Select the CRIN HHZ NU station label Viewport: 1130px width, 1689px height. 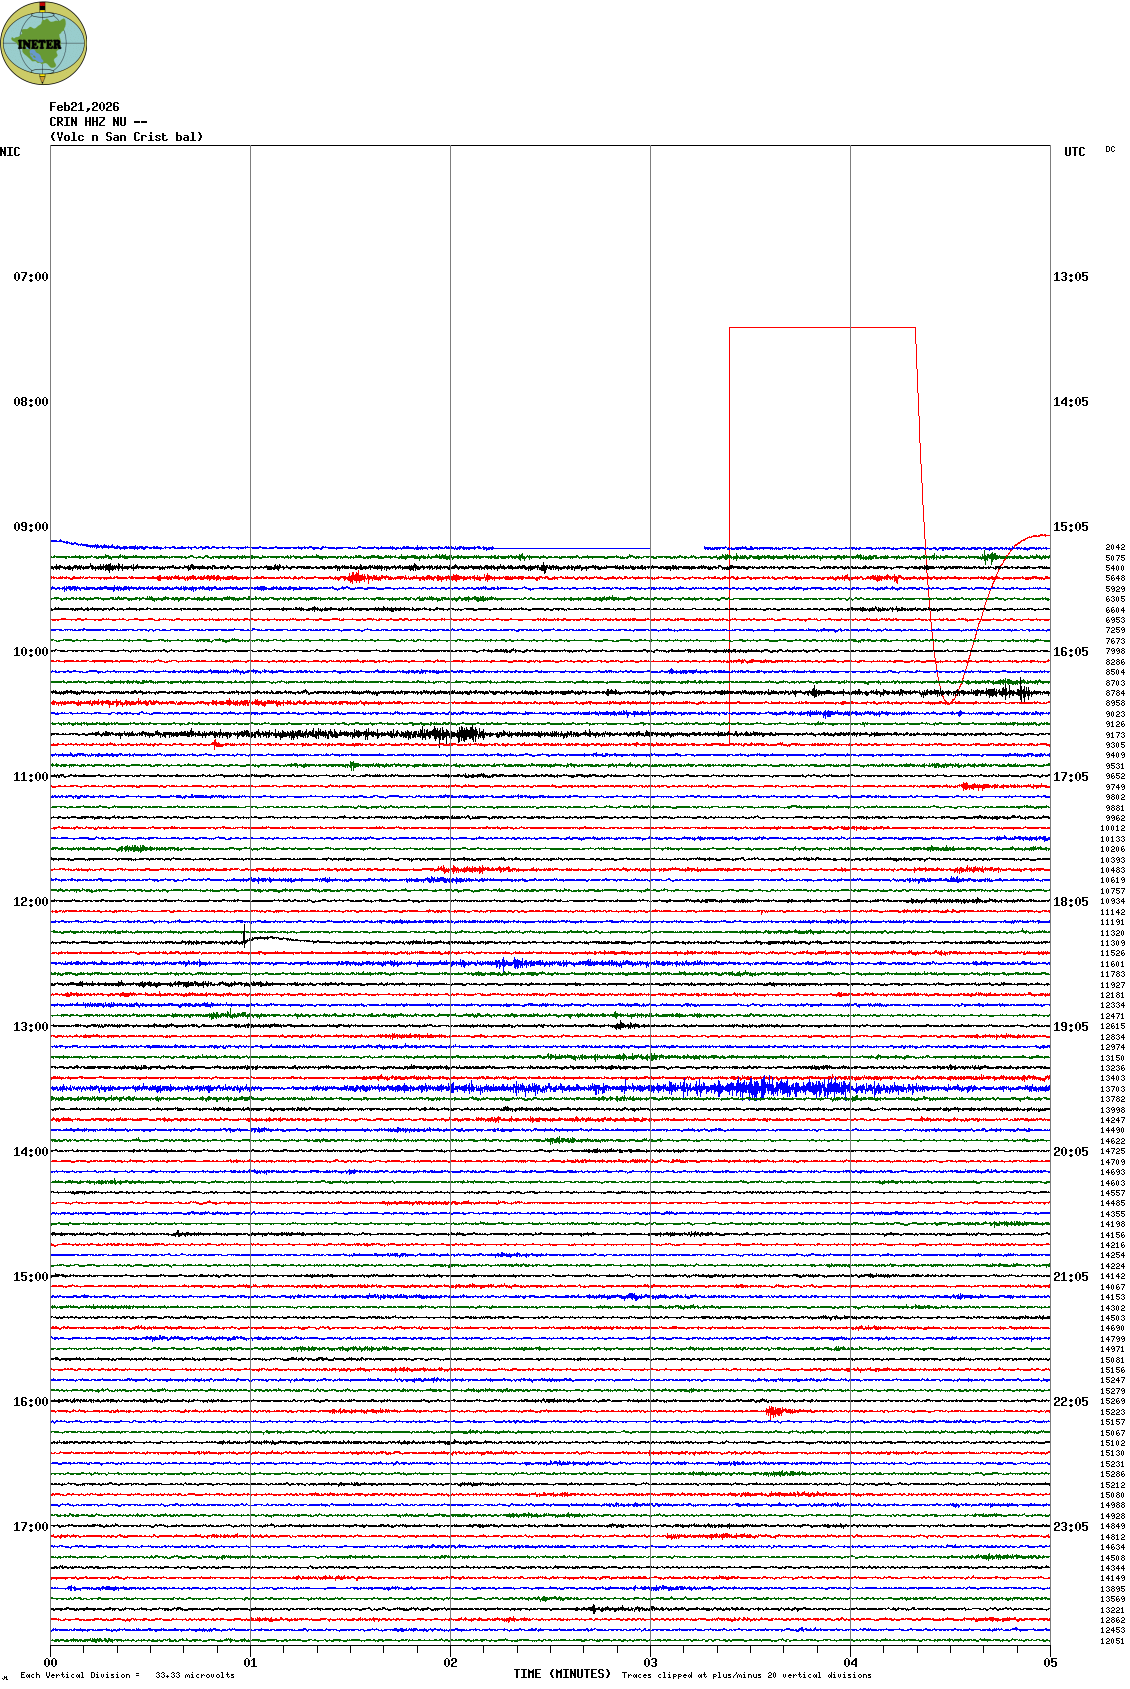[x=98, y=122]
